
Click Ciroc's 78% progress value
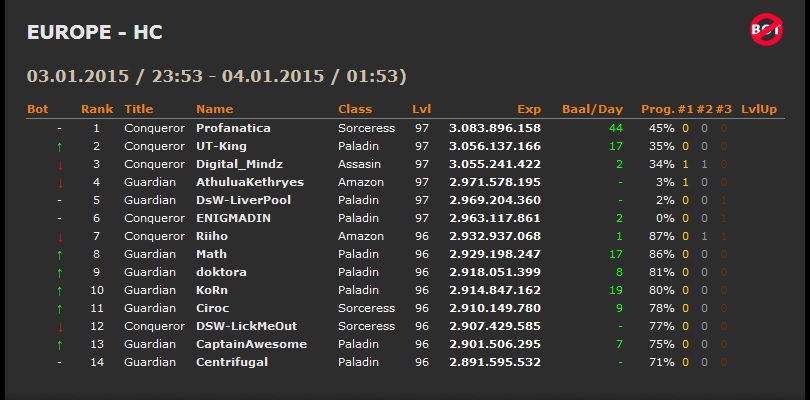[x=662, y=308]
